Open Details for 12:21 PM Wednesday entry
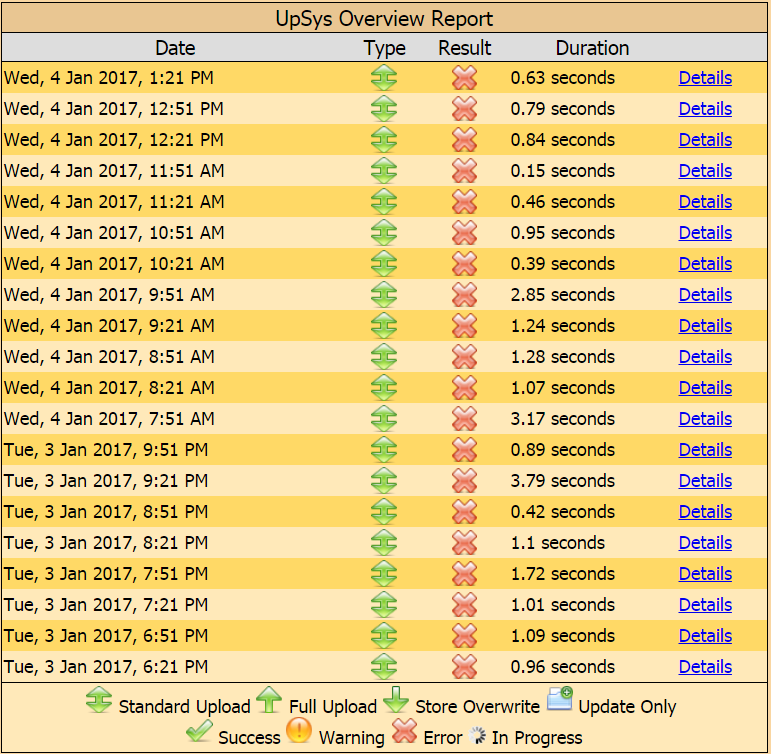The height and width of the screenshot is (754, 771). pyautogui.click(x=705, y=140)
